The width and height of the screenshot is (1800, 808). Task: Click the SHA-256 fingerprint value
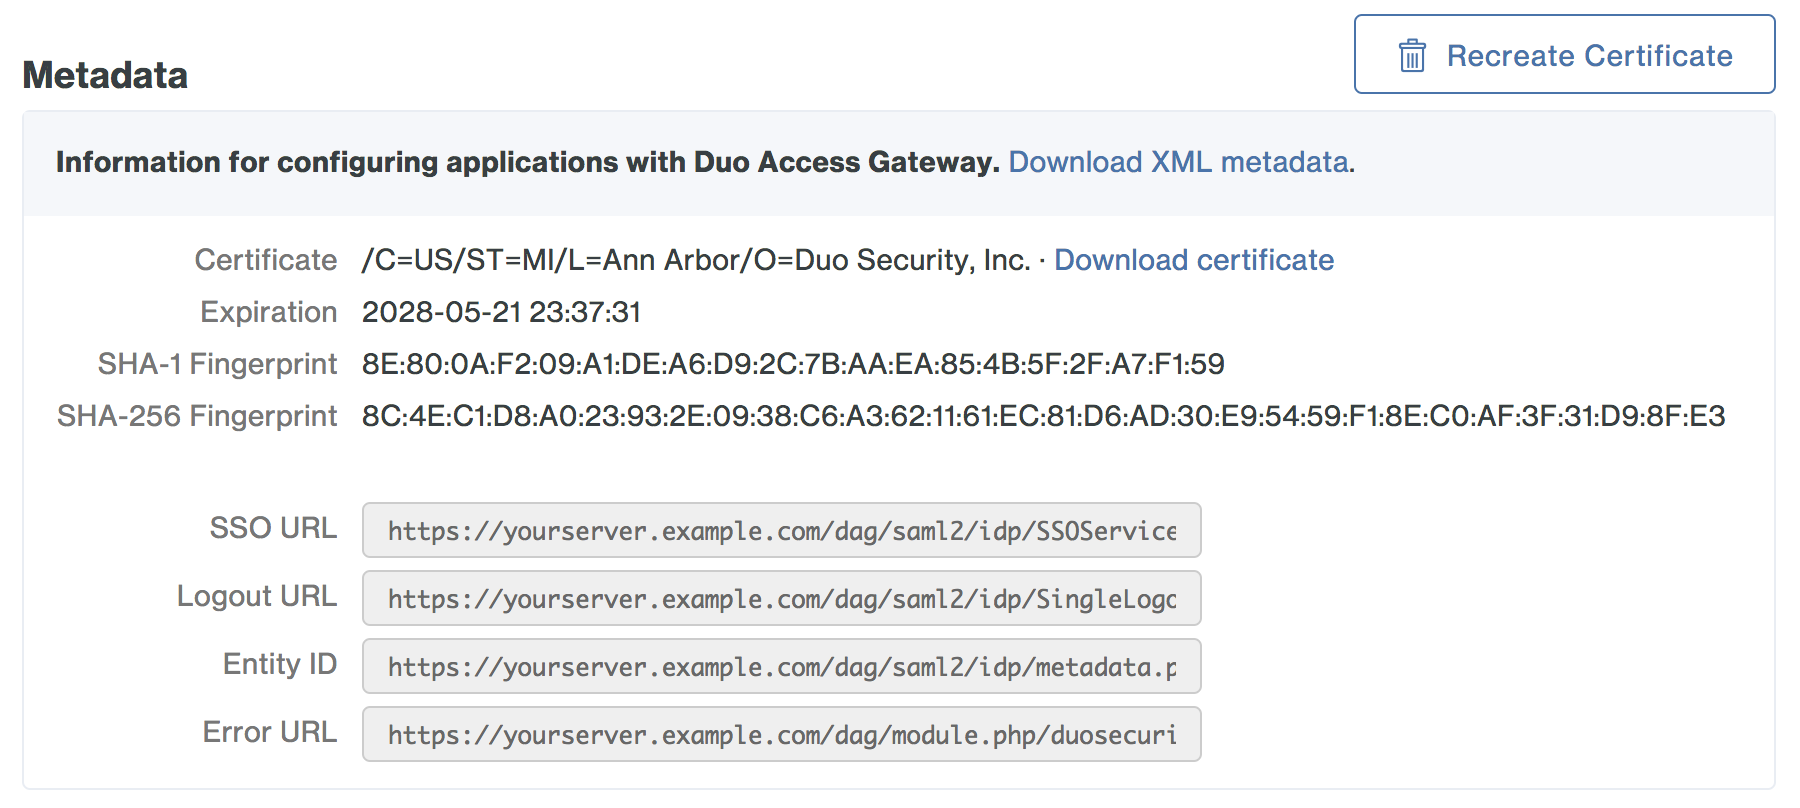tap(1043, 416)
